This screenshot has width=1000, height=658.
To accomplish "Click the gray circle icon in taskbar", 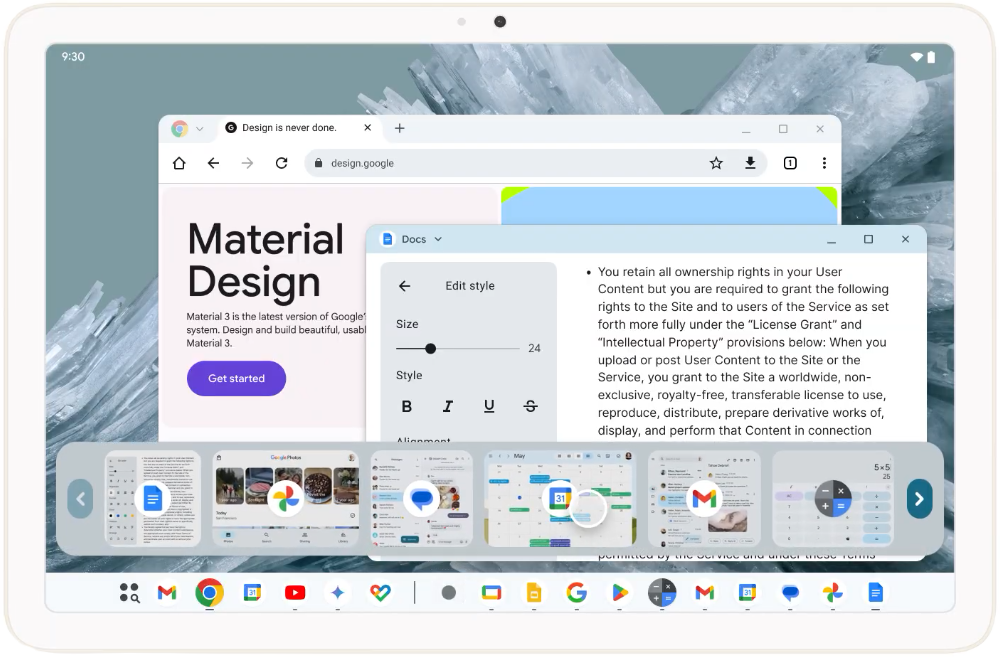I will coord(449,593).
